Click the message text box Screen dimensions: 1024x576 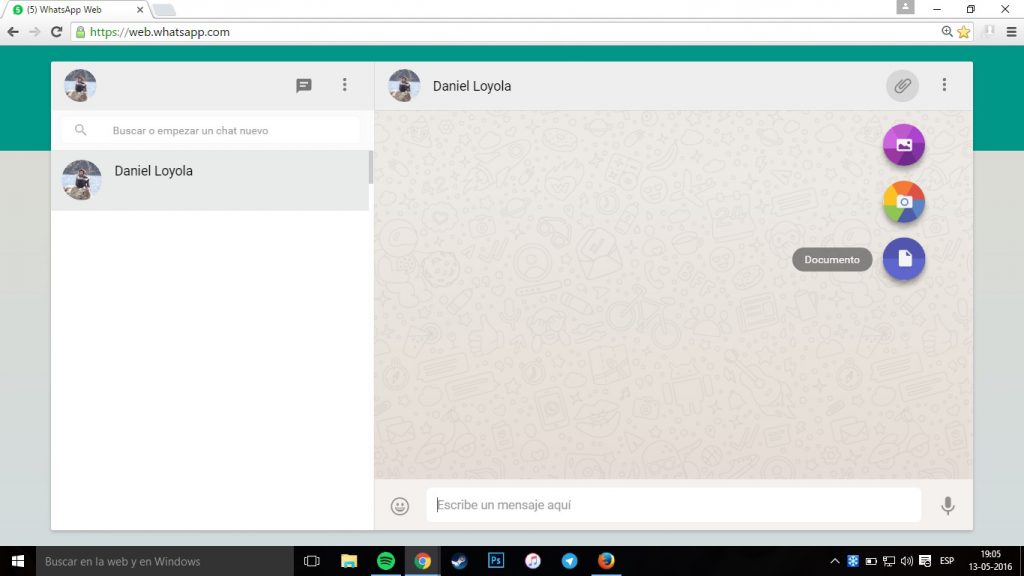pos(673,505)
